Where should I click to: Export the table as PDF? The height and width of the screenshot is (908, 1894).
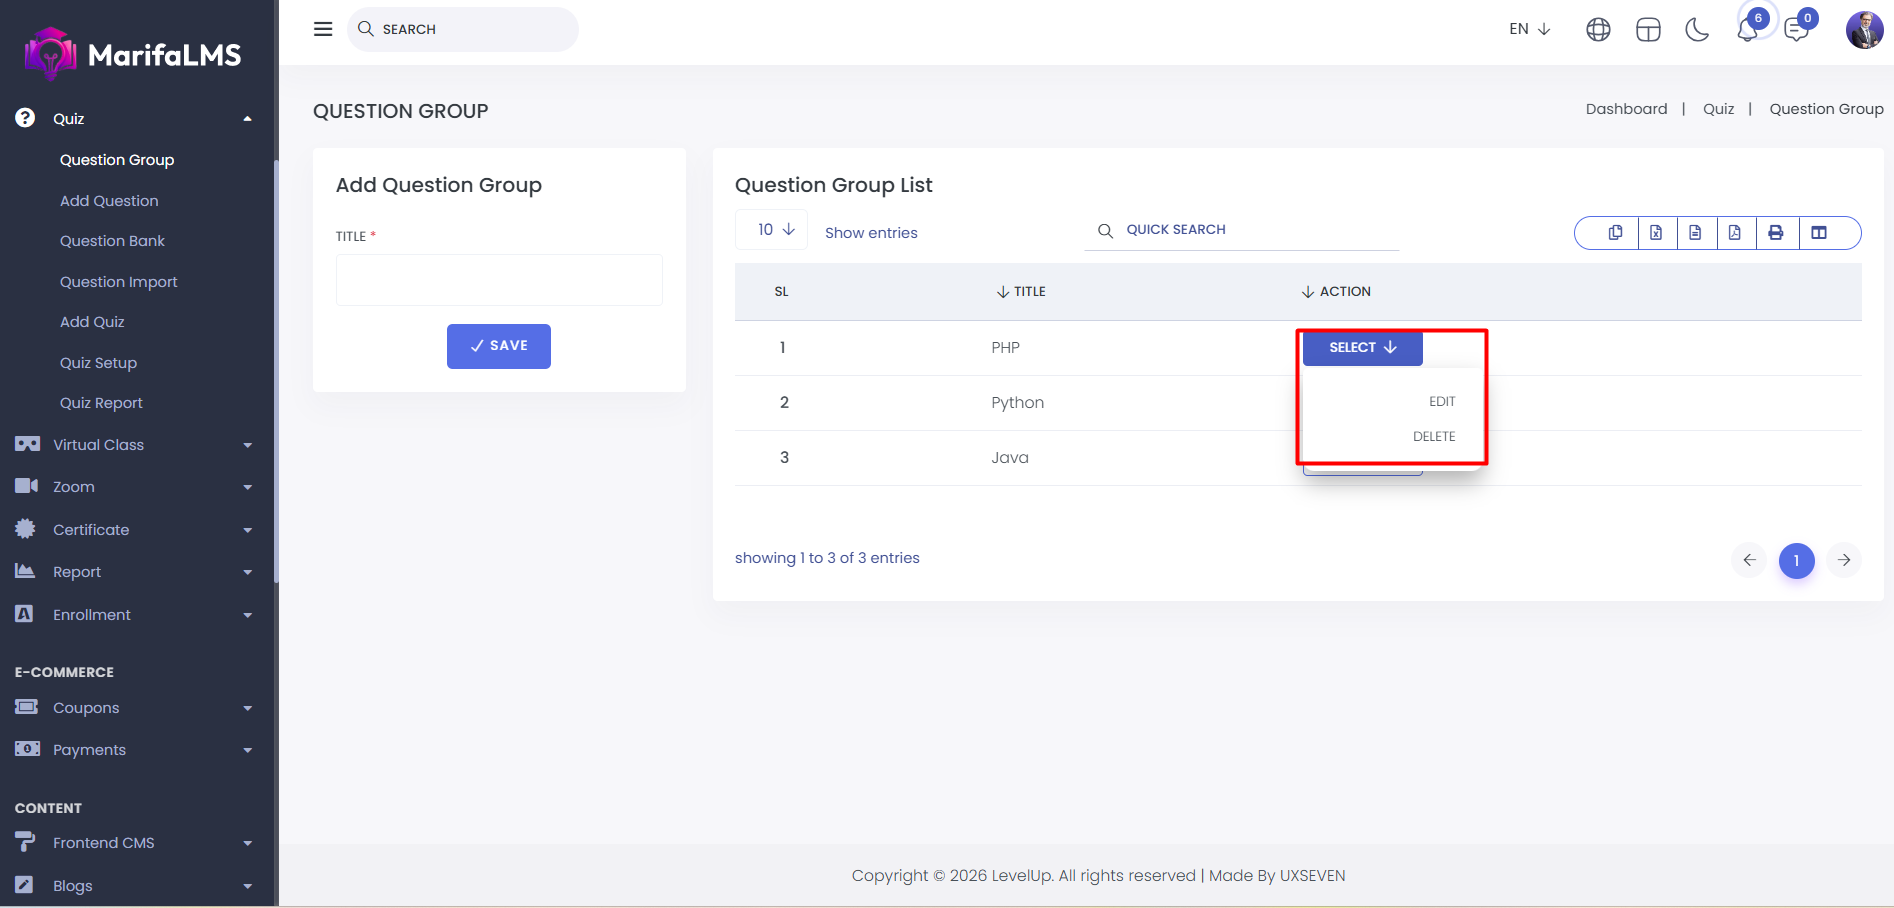[1735, 233]
